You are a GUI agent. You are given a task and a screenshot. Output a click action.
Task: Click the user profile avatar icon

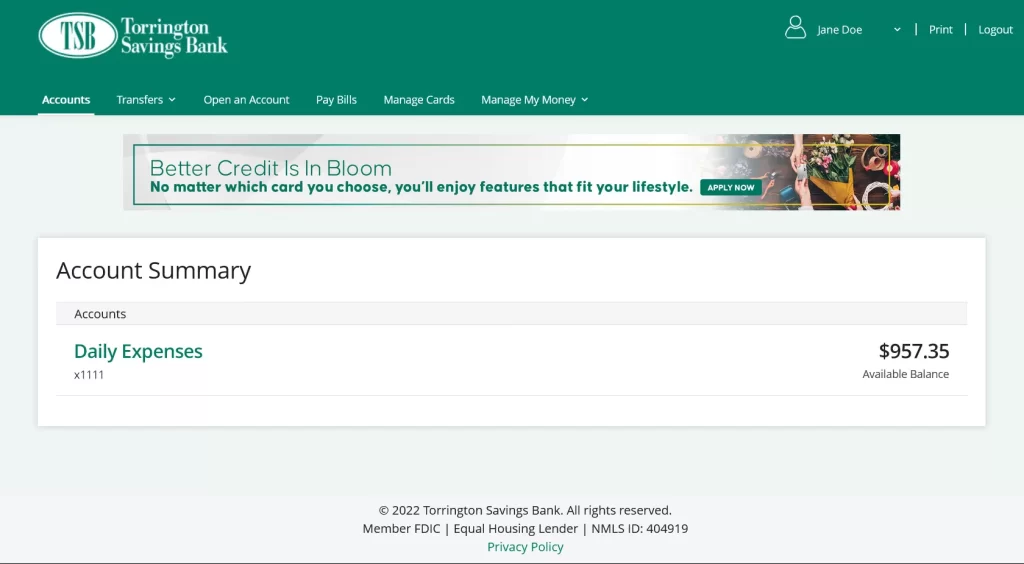pyautogui.click(x=795, y=28)
